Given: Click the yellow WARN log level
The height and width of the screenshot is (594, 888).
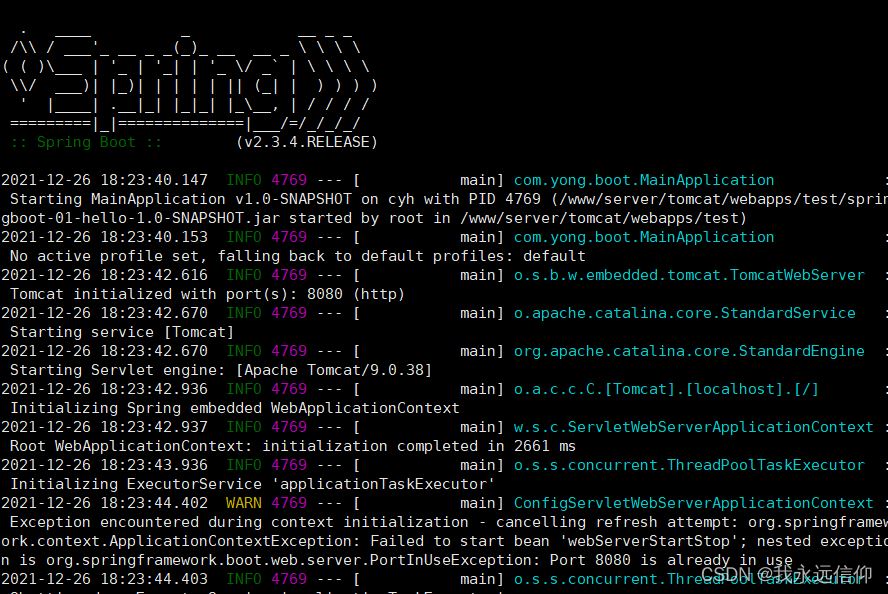Looking at the screenshot, I should click(244, 503).
